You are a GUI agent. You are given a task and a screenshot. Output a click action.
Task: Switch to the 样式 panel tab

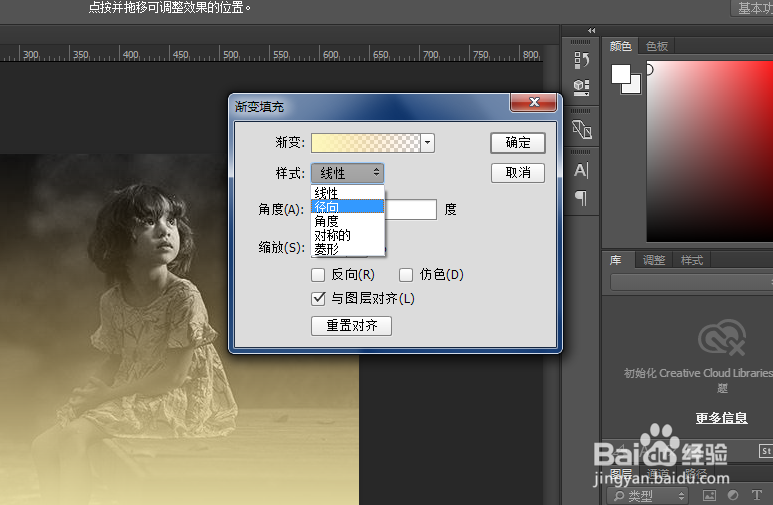point(692,260)
